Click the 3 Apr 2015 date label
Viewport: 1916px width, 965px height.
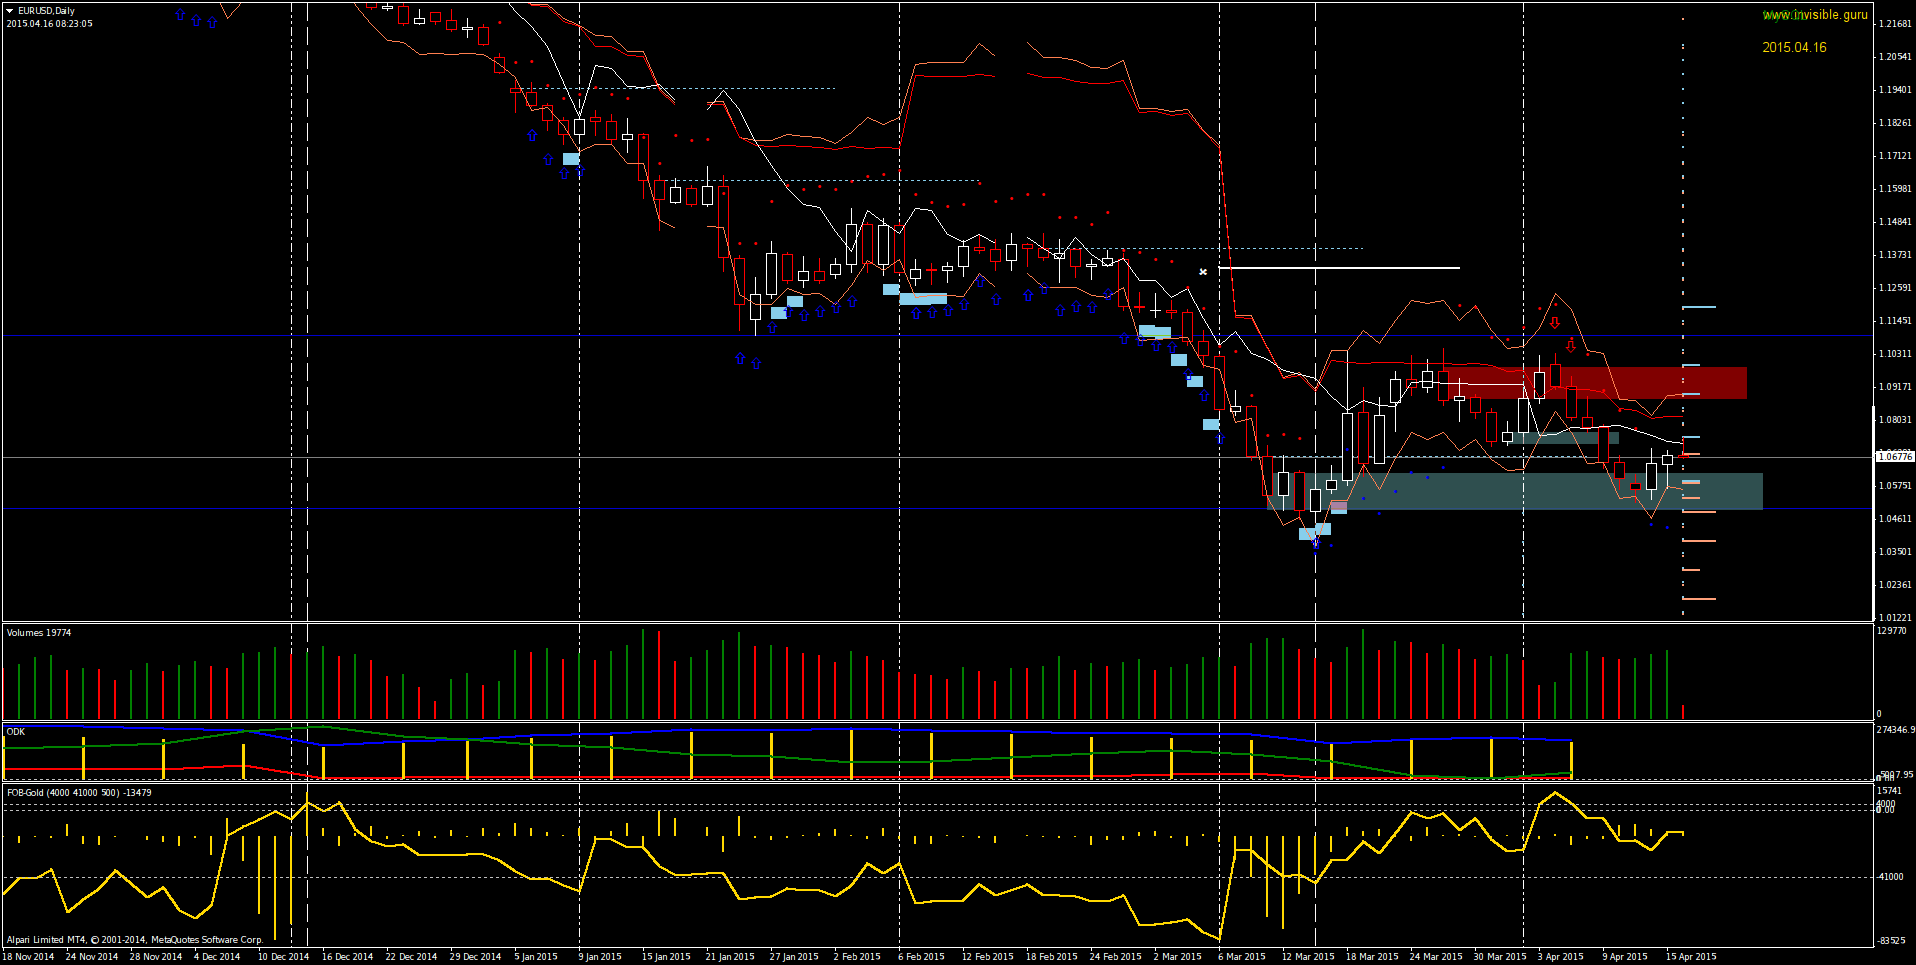[x=1561, y=957]
